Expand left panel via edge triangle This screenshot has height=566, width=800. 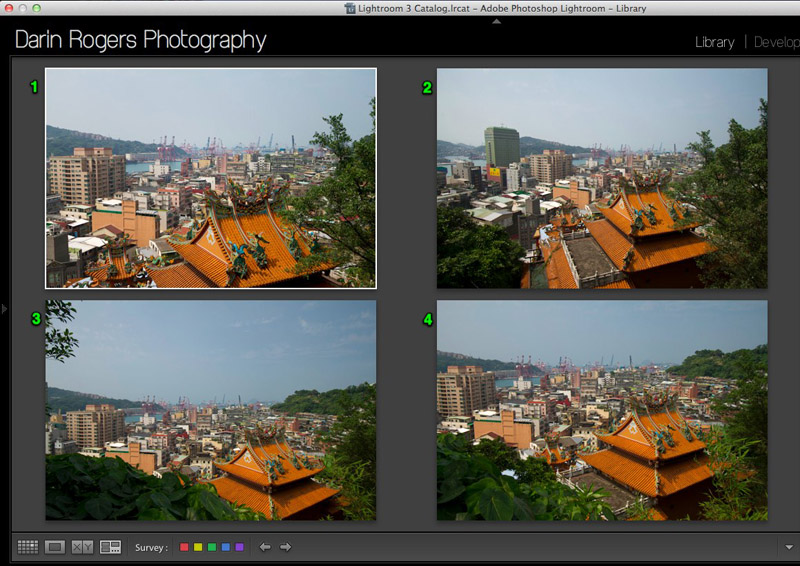[x=4, y=309]
